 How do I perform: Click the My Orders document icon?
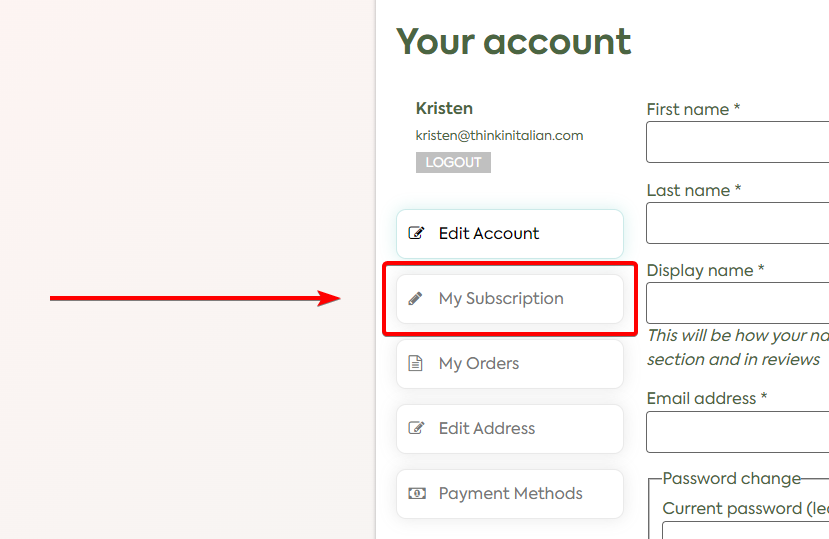(416, 363)
